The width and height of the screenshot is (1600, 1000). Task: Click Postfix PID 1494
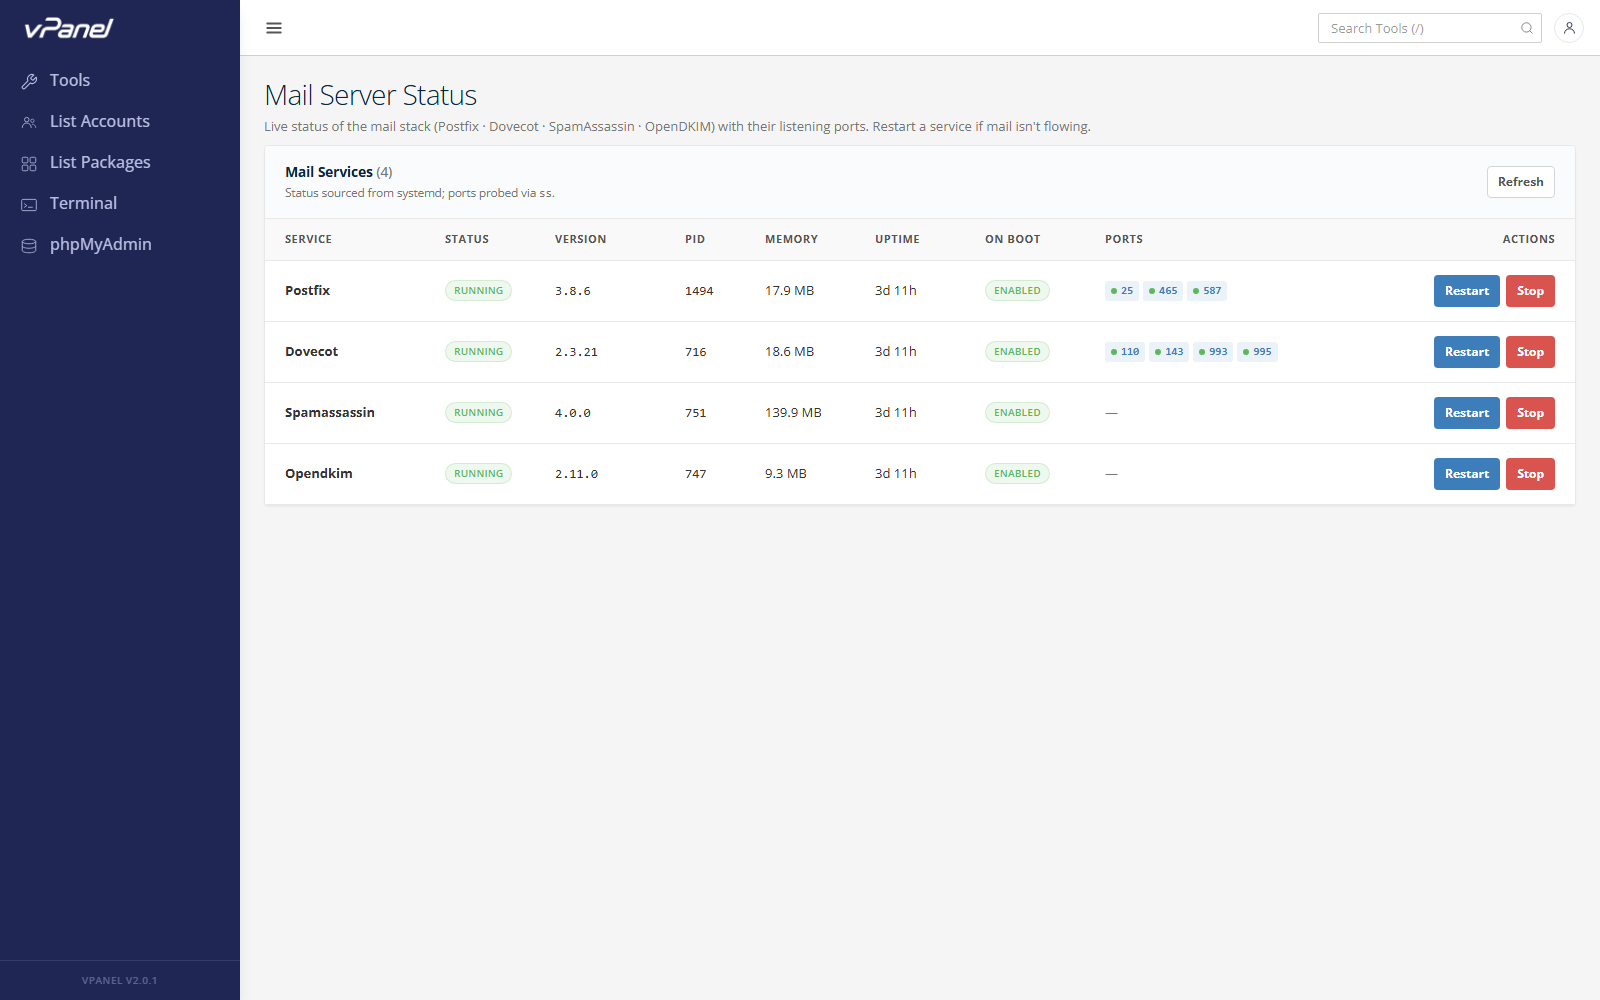tap(699, 291)
